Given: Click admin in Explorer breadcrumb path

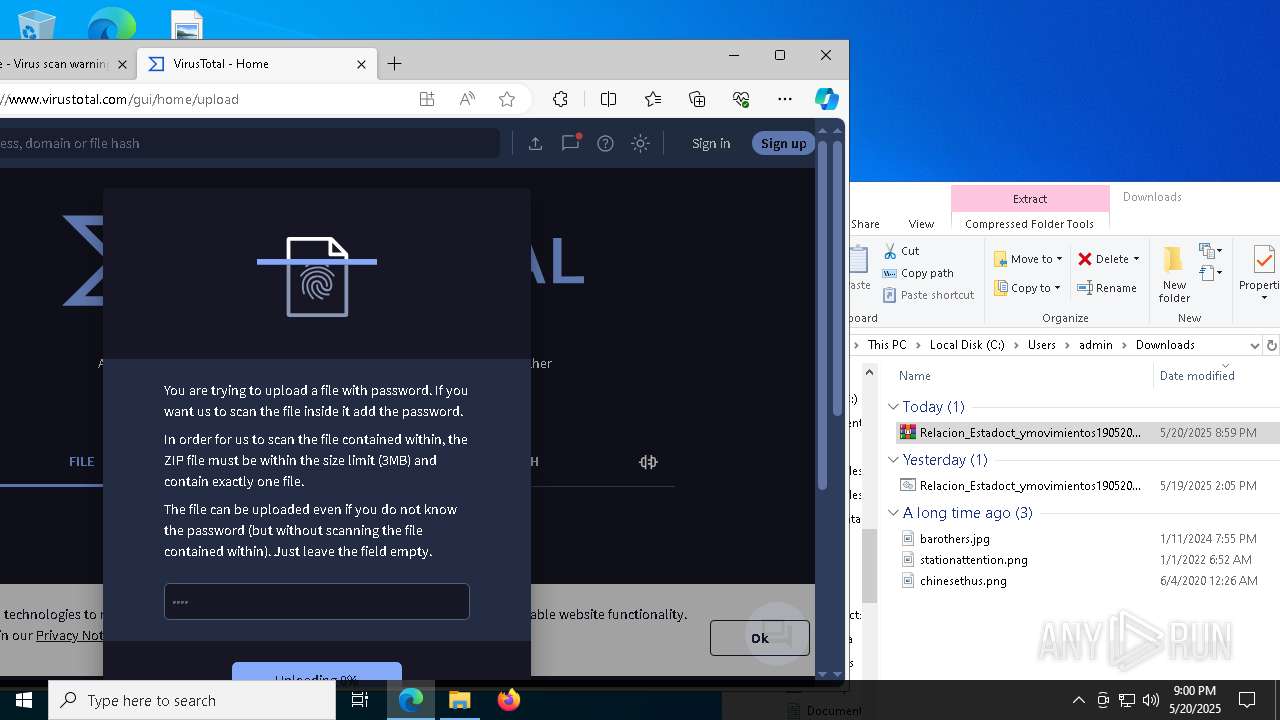Looking at the screenshot, I should 1095,345.
